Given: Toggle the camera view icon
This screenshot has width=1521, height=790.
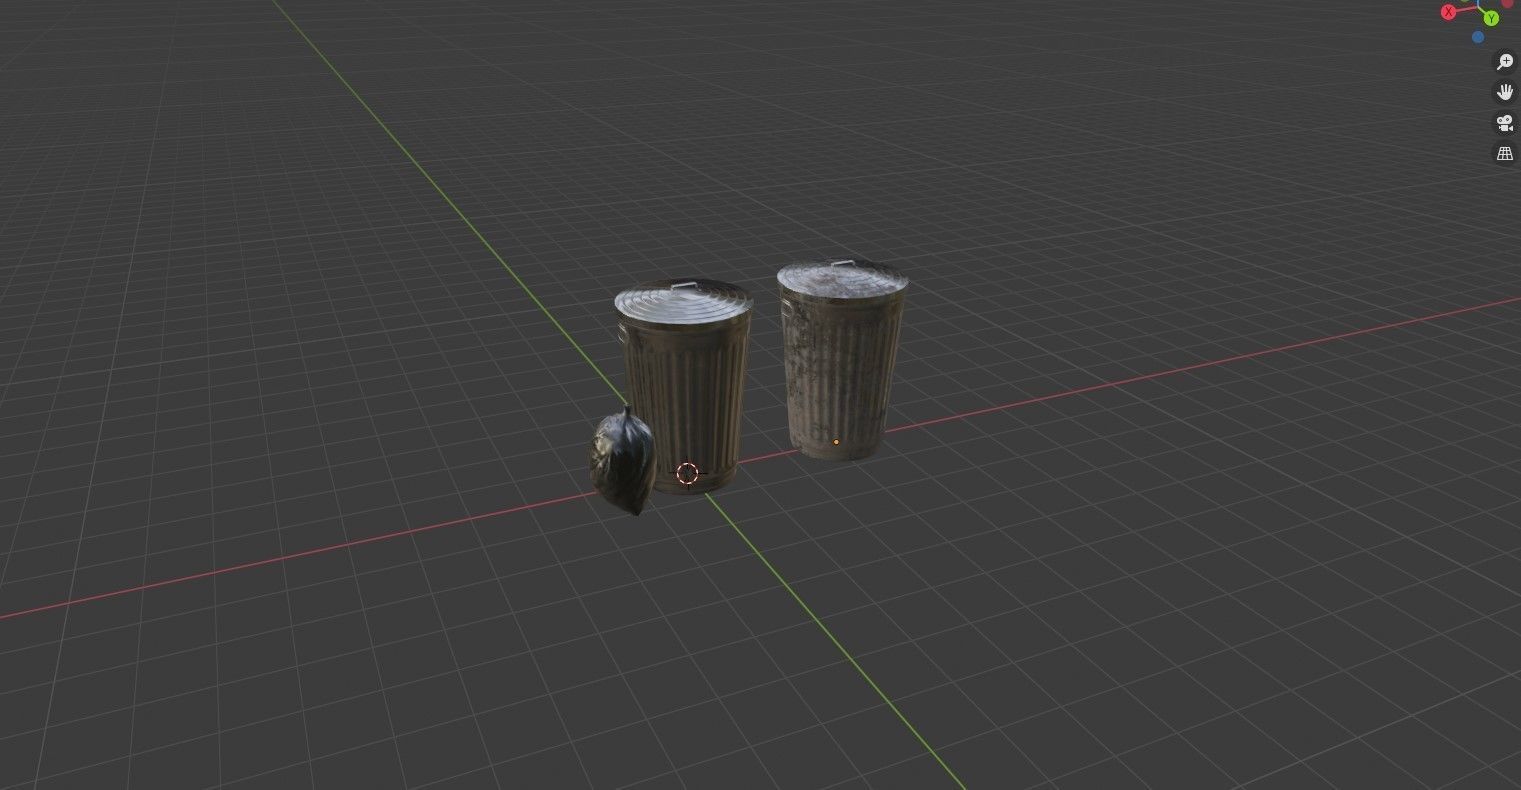Looking at the screenshot, I should (1504, 124).
